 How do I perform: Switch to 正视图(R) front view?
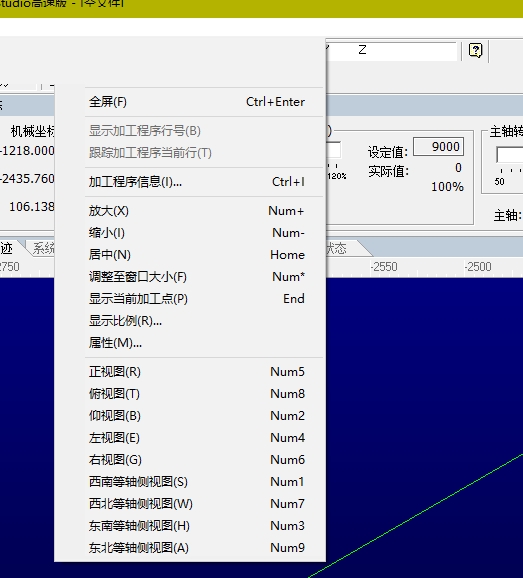point(197,372)
